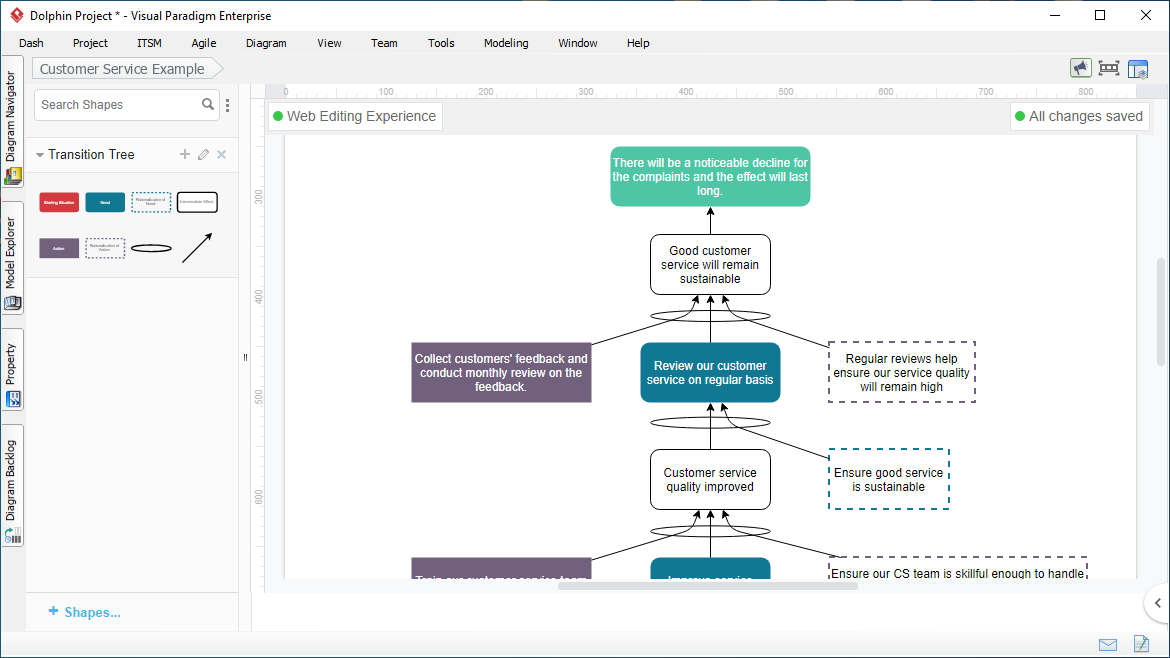Expand the right side panel chevron
Viewport: 1170px width, 658px height.
1157,604
